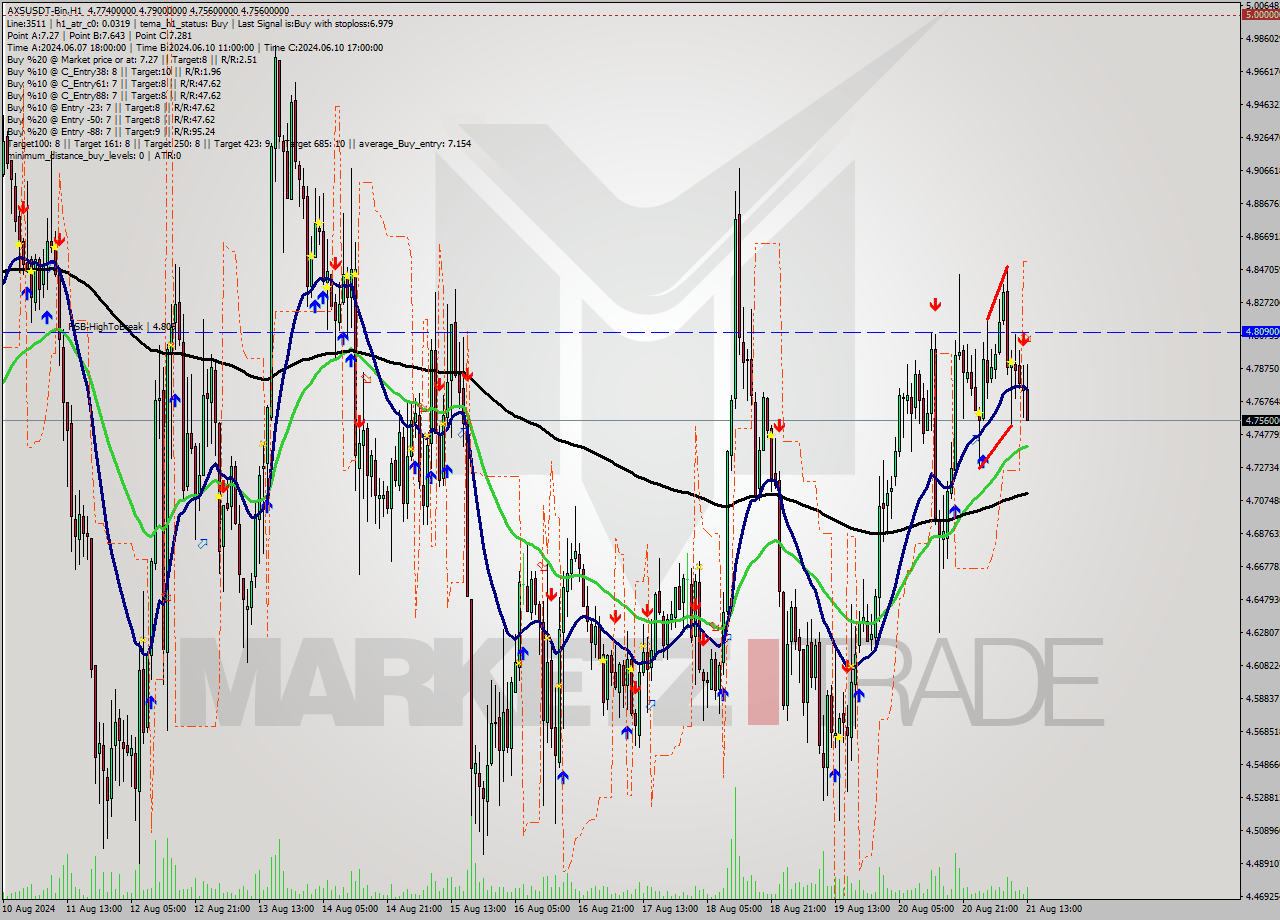Click the 'minimum_Distance_buy_levels: 0' text
1280x920 pixels.
click(75, 155)
